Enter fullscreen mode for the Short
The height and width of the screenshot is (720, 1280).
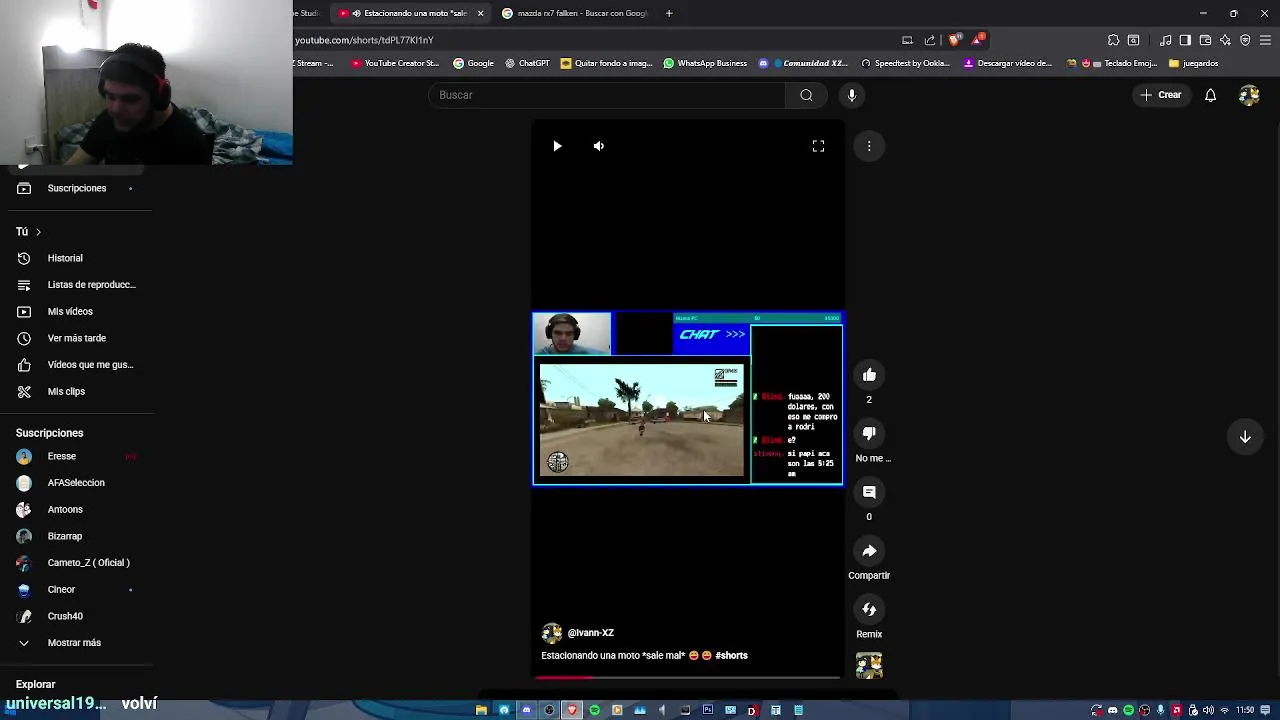[x=818, y=146]
